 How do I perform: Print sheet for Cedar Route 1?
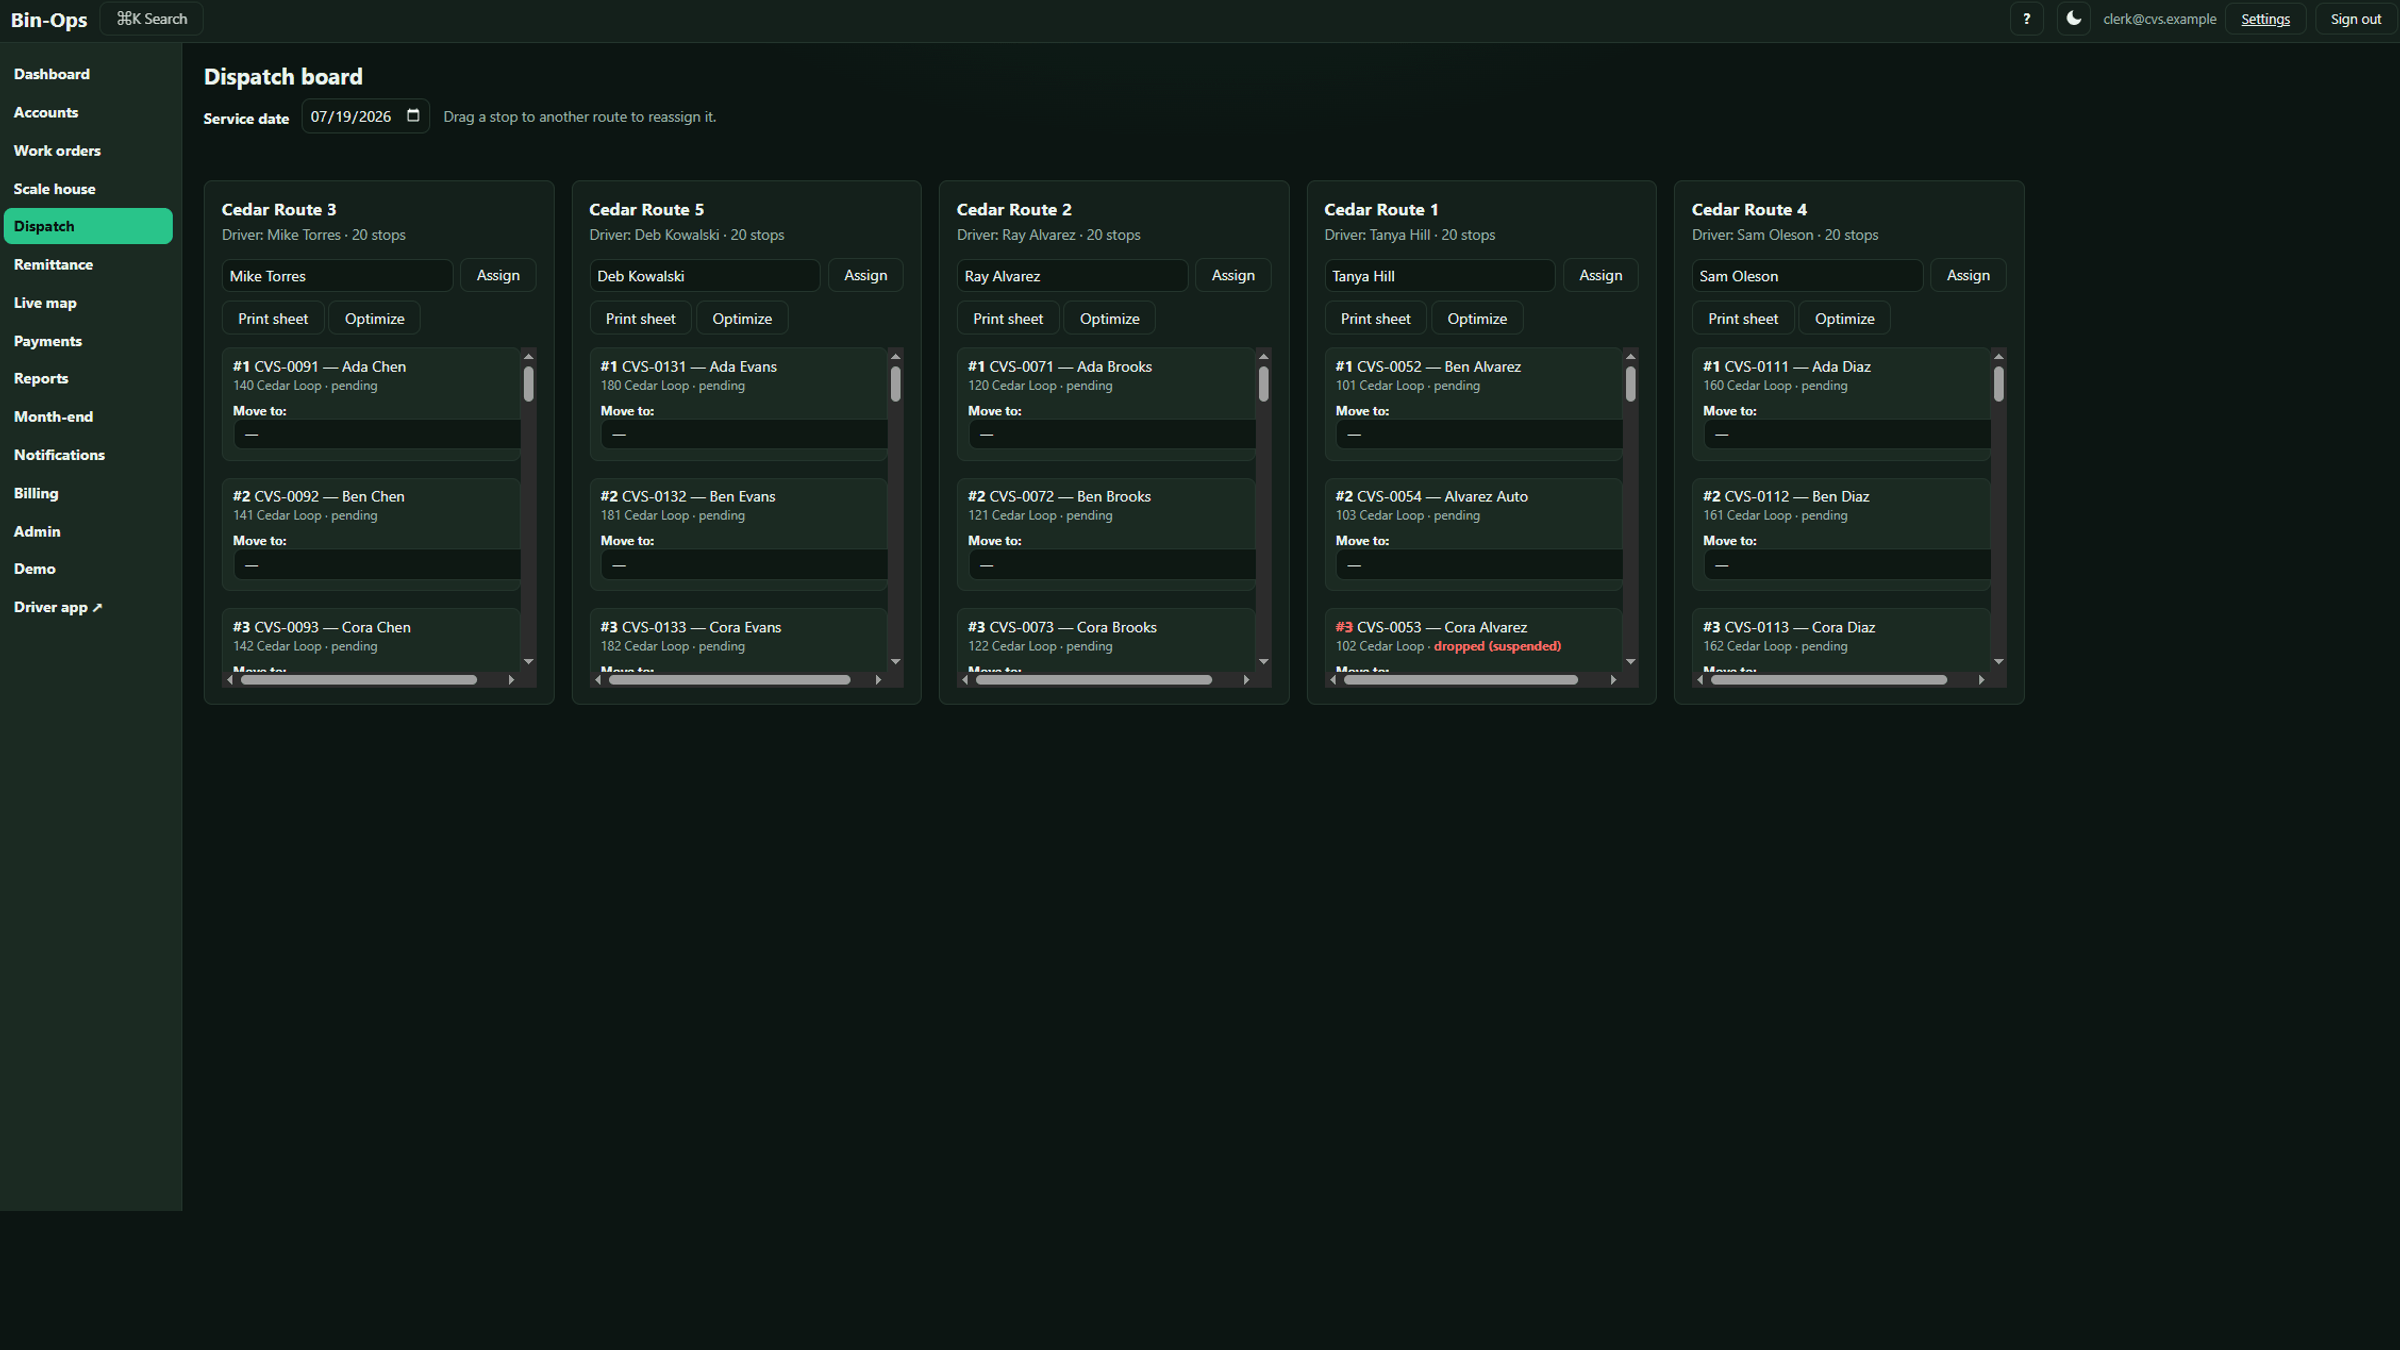tap(1375, 318)
